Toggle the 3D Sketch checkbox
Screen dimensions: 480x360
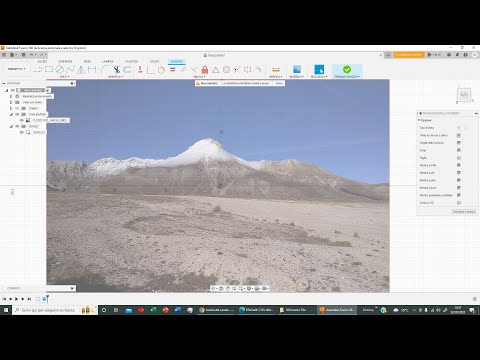[x=459, y=203]
